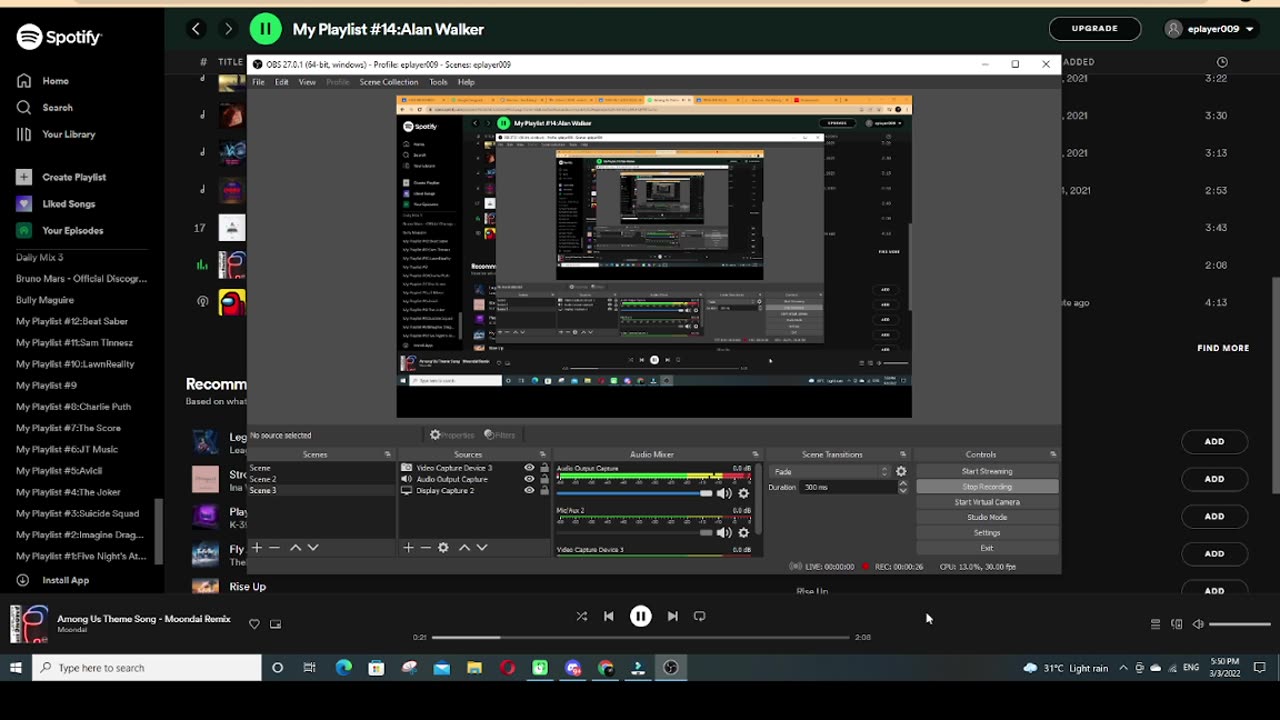
Task: Click Start Streaming in OBS Controls
Action: pyautogui.click(x=987, y=471)
